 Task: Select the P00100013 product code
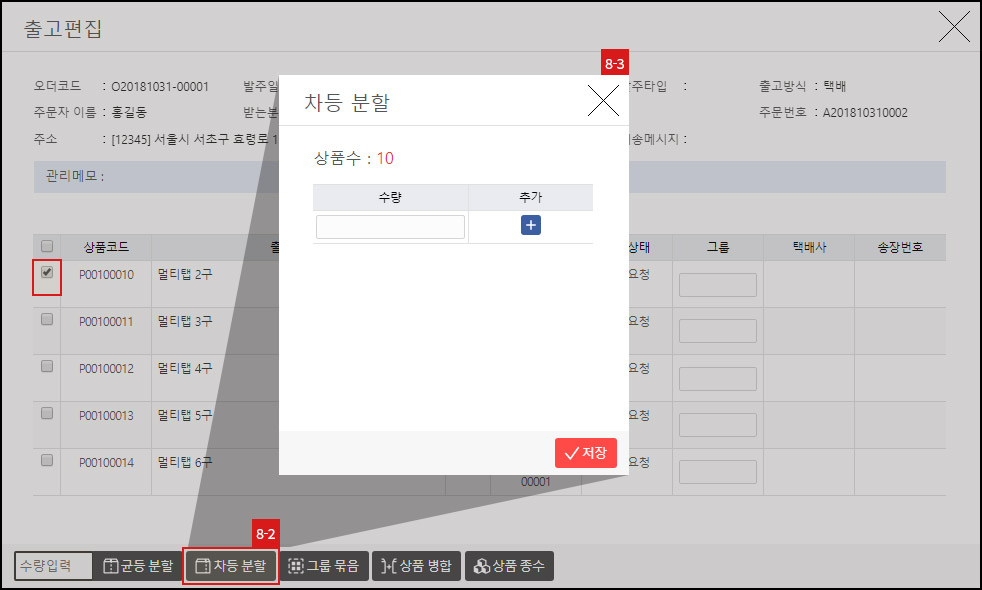pos(106,414)
